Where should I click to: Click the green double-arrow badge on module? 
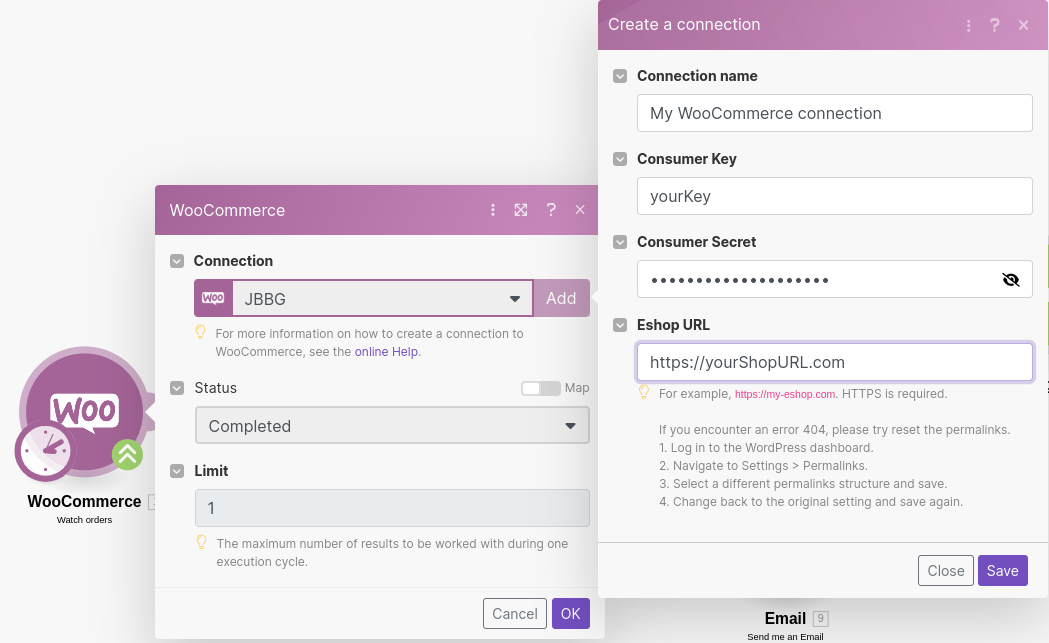tap(127, 455)
